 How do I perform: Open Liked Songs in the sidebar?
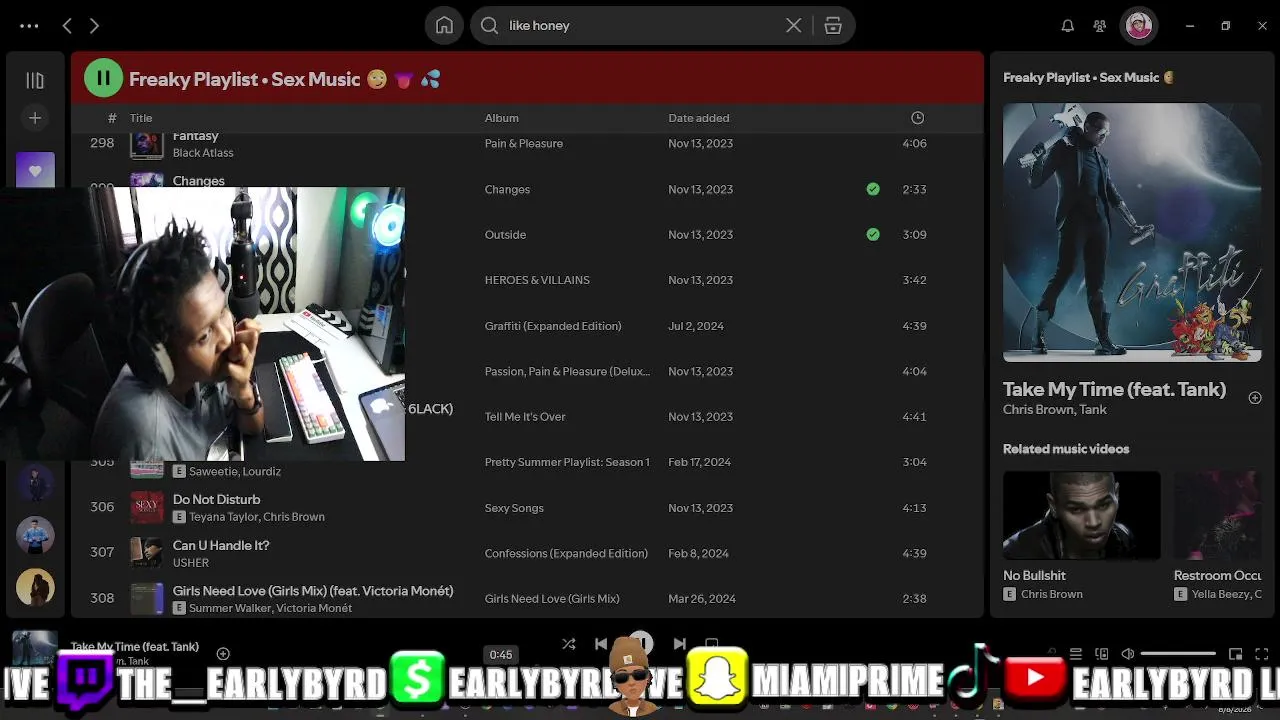35,170
